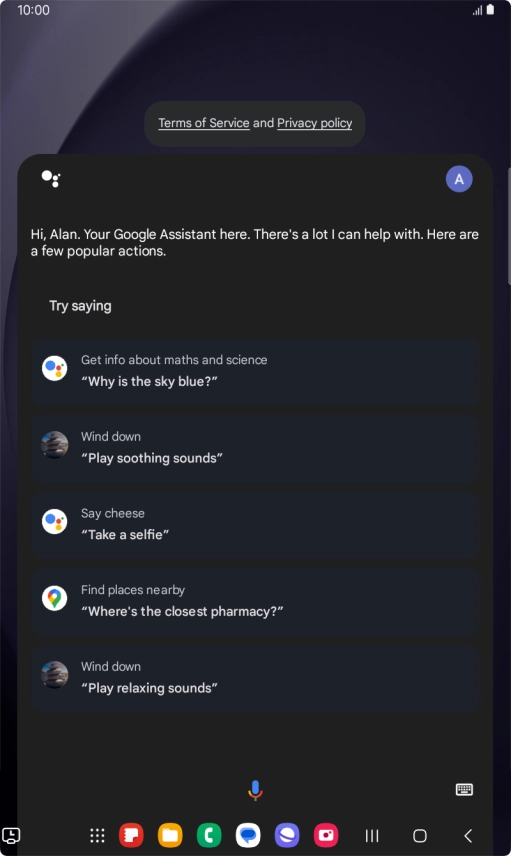Open the account avatar labeled A
The image size is (511, 856).
[459, 179]
